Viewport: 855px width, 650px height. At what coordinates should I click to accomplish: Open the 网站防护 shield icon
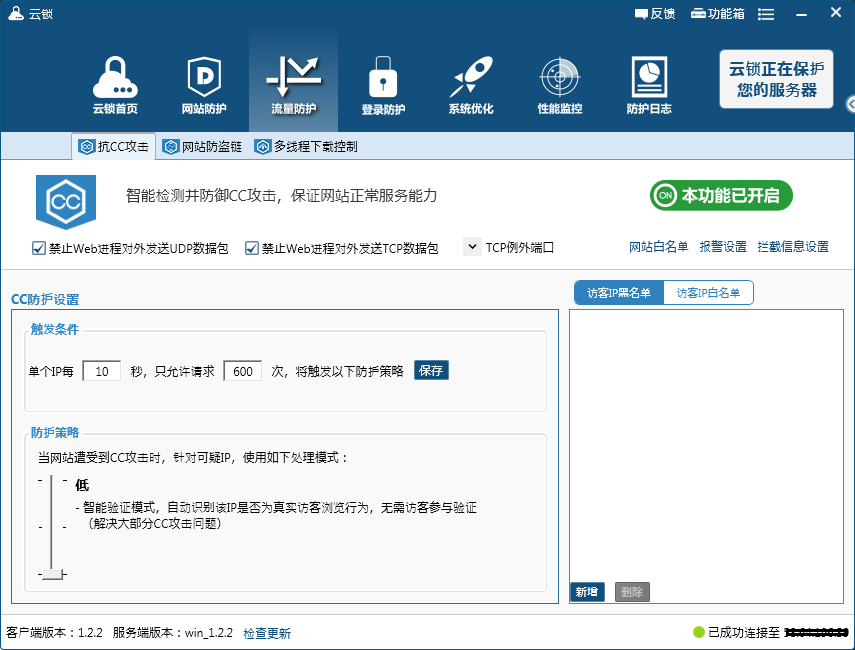click(204, 85)
